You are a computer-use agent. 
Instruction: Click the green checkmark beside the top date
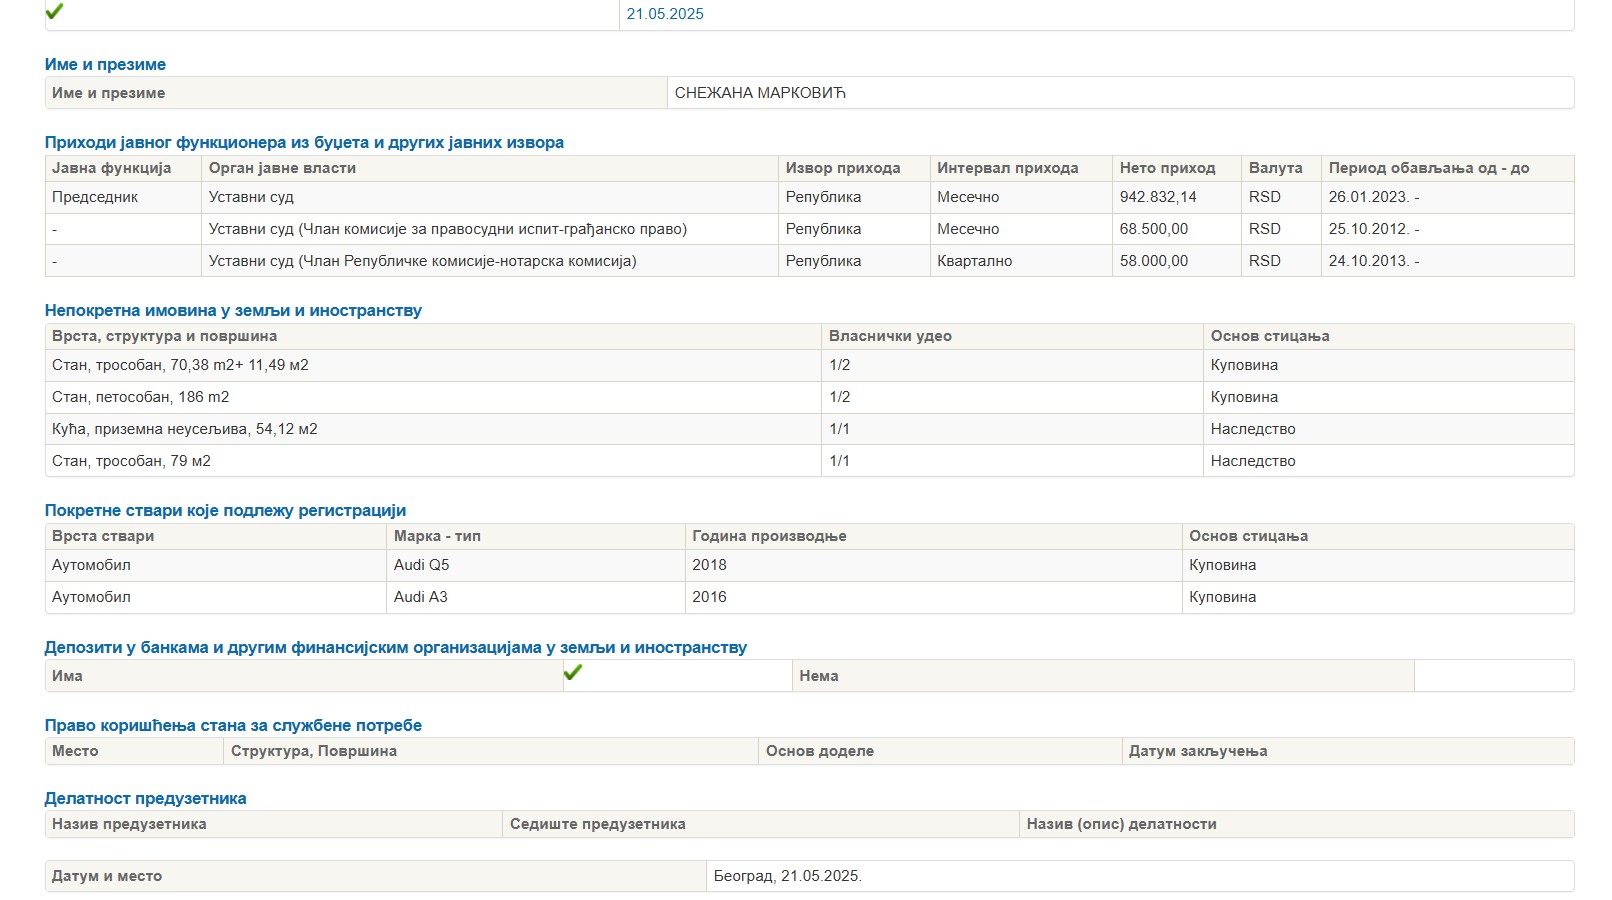tap(55, 11)
